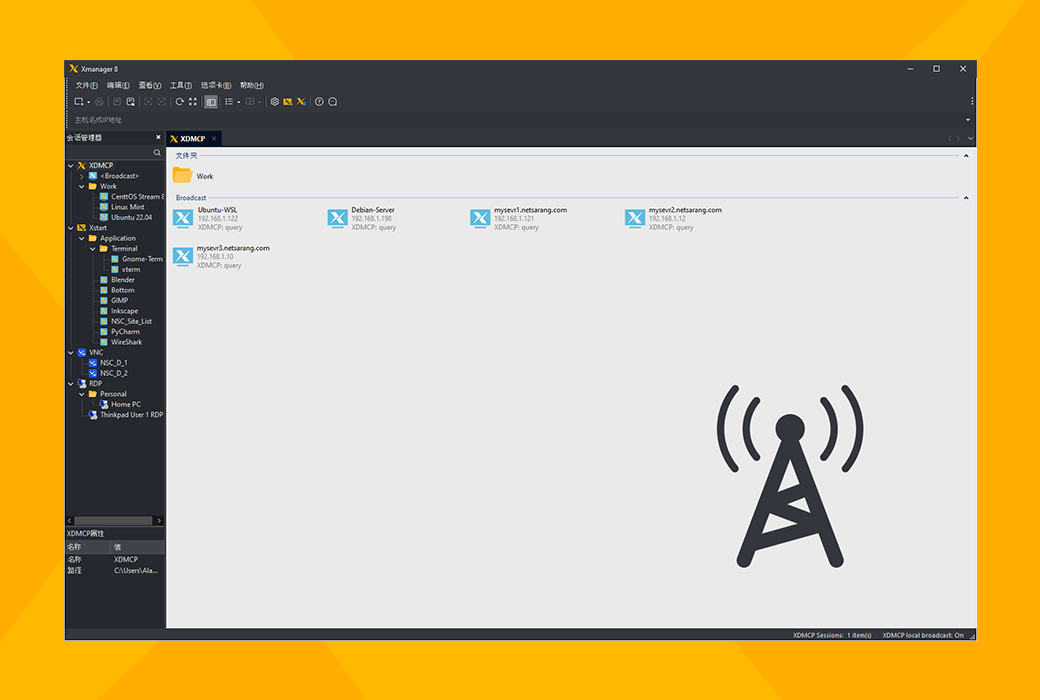Open the Debian-Server session icon

337,218
